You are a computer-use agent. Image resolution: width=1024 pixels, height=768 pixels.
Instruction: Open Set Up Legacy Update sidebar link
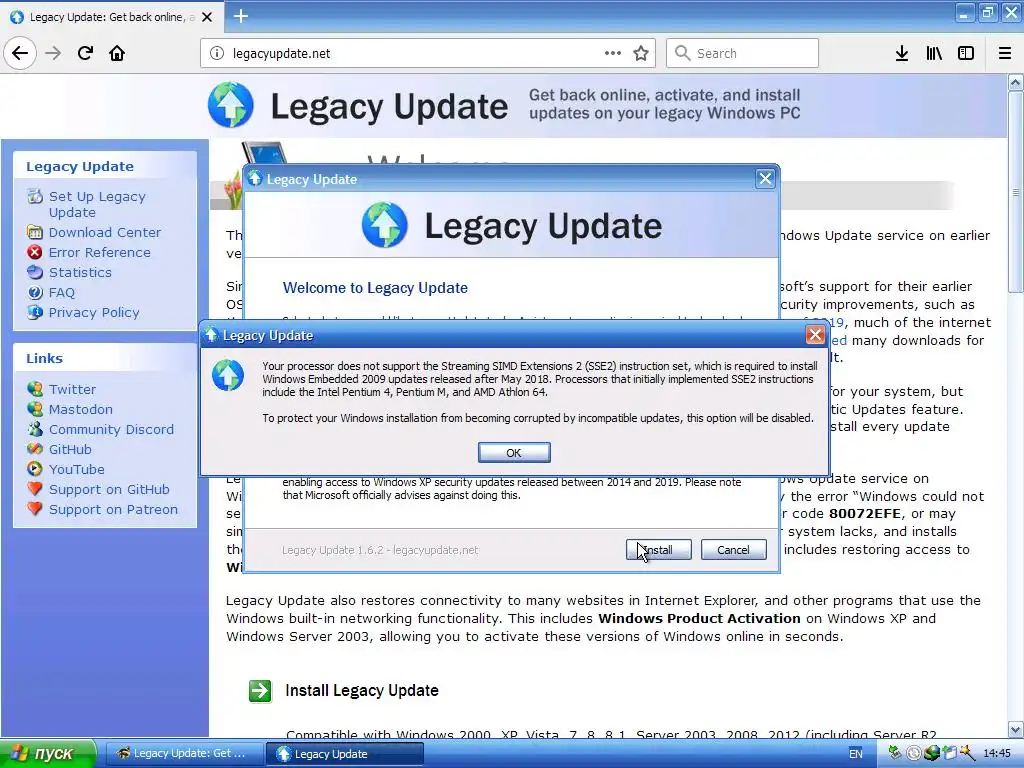tap(97, 204)
